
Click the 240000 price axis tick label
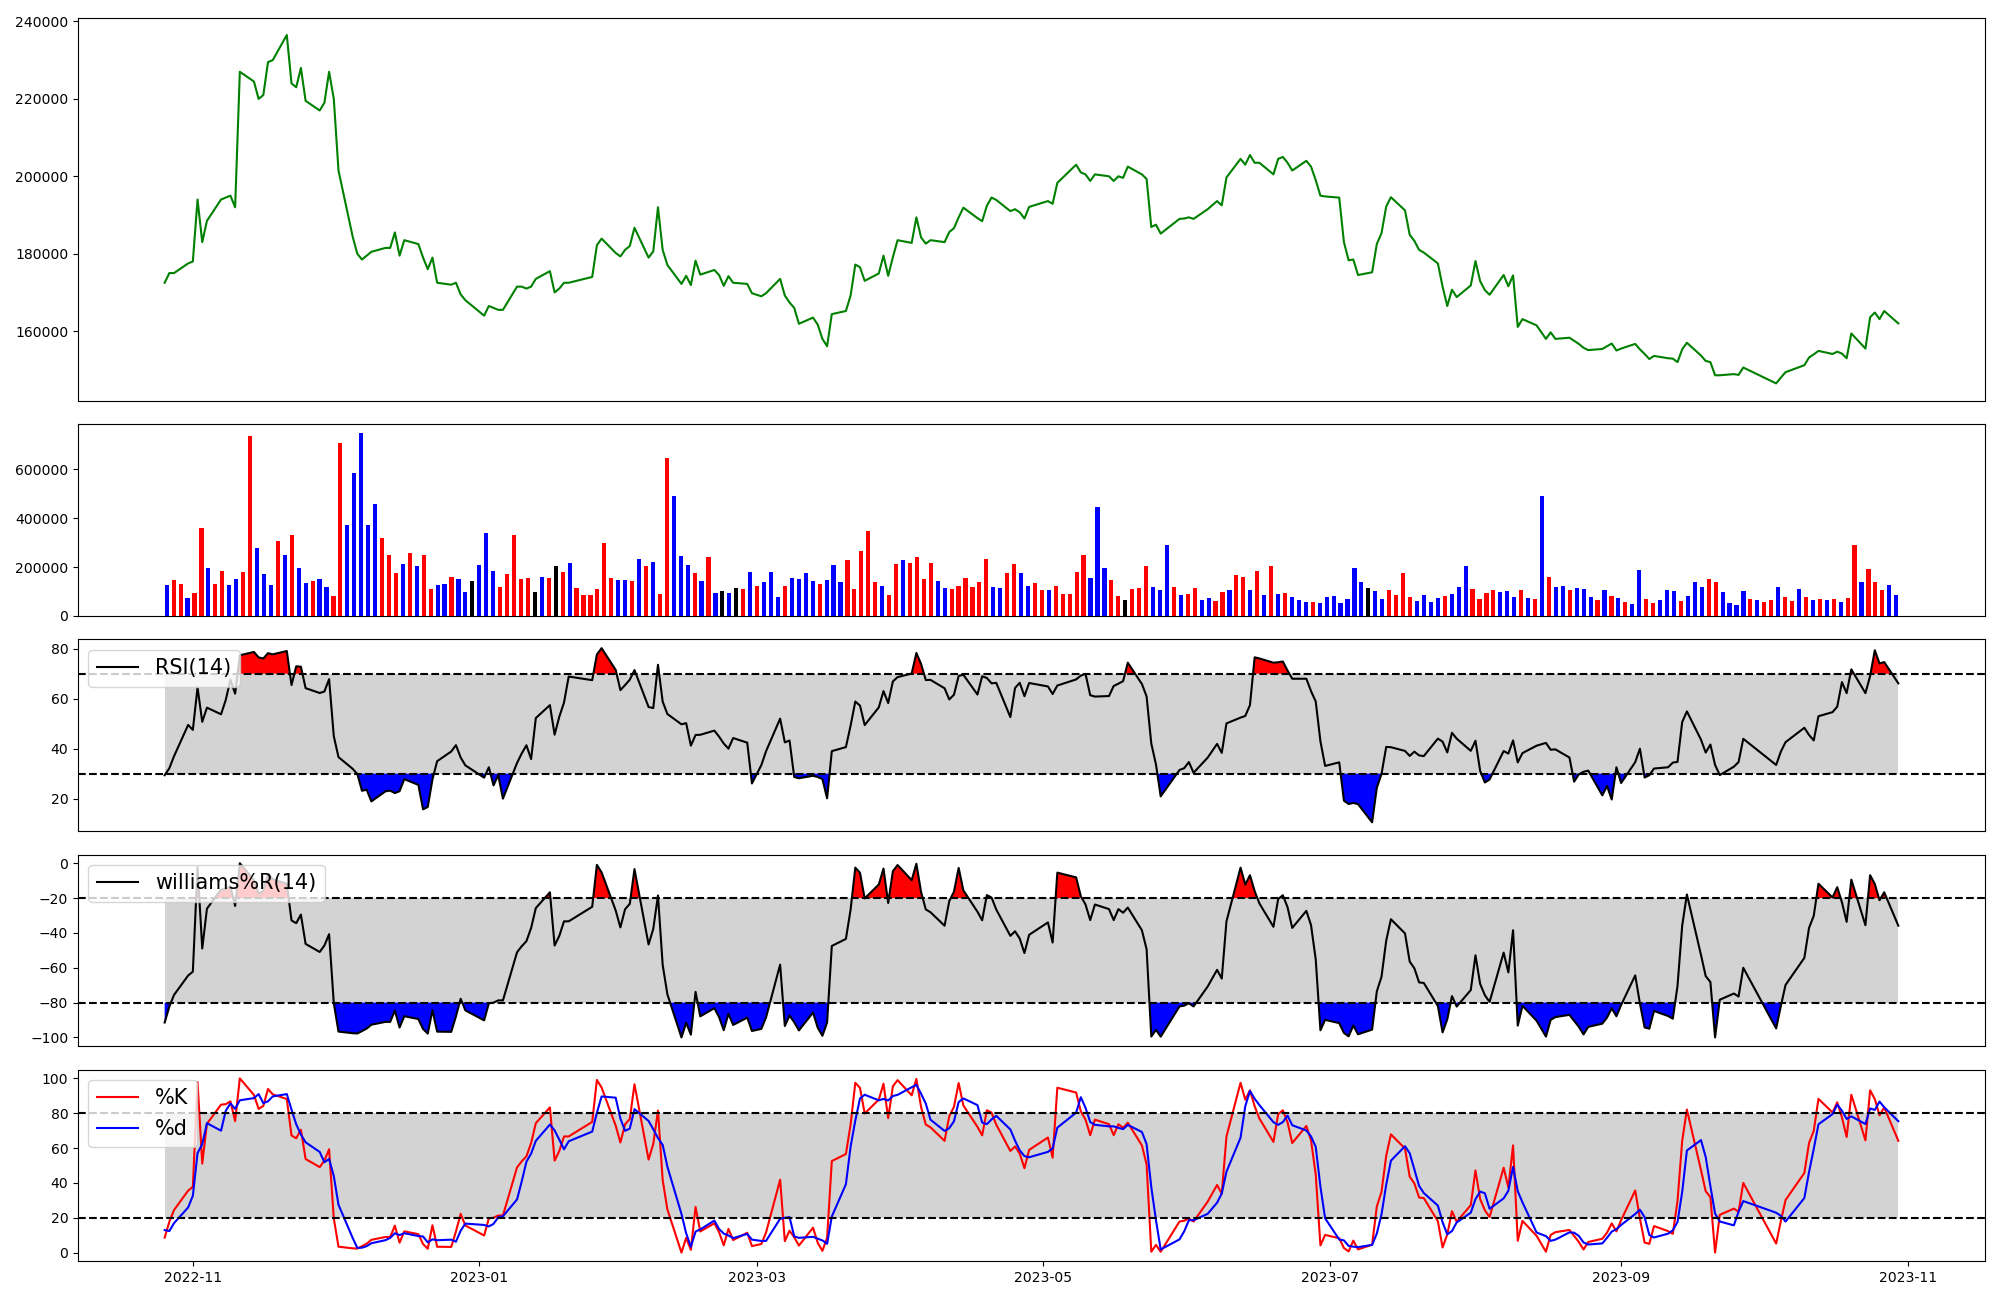coord(42,22)
